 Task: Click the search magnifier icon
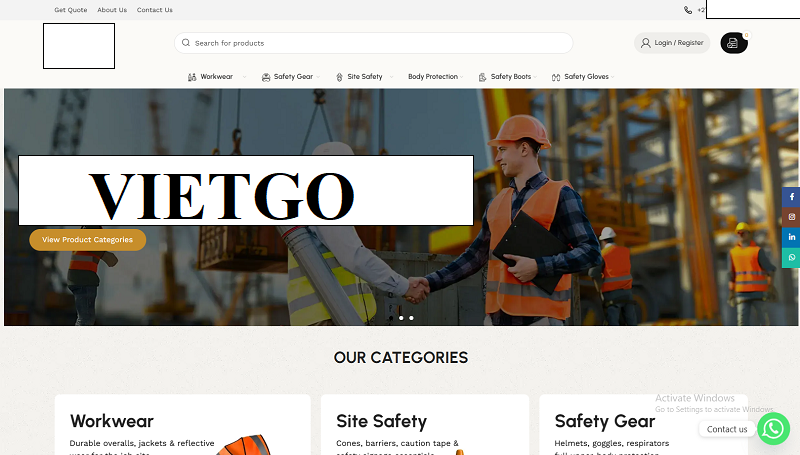pyautogui.click(x=186, y=43)
